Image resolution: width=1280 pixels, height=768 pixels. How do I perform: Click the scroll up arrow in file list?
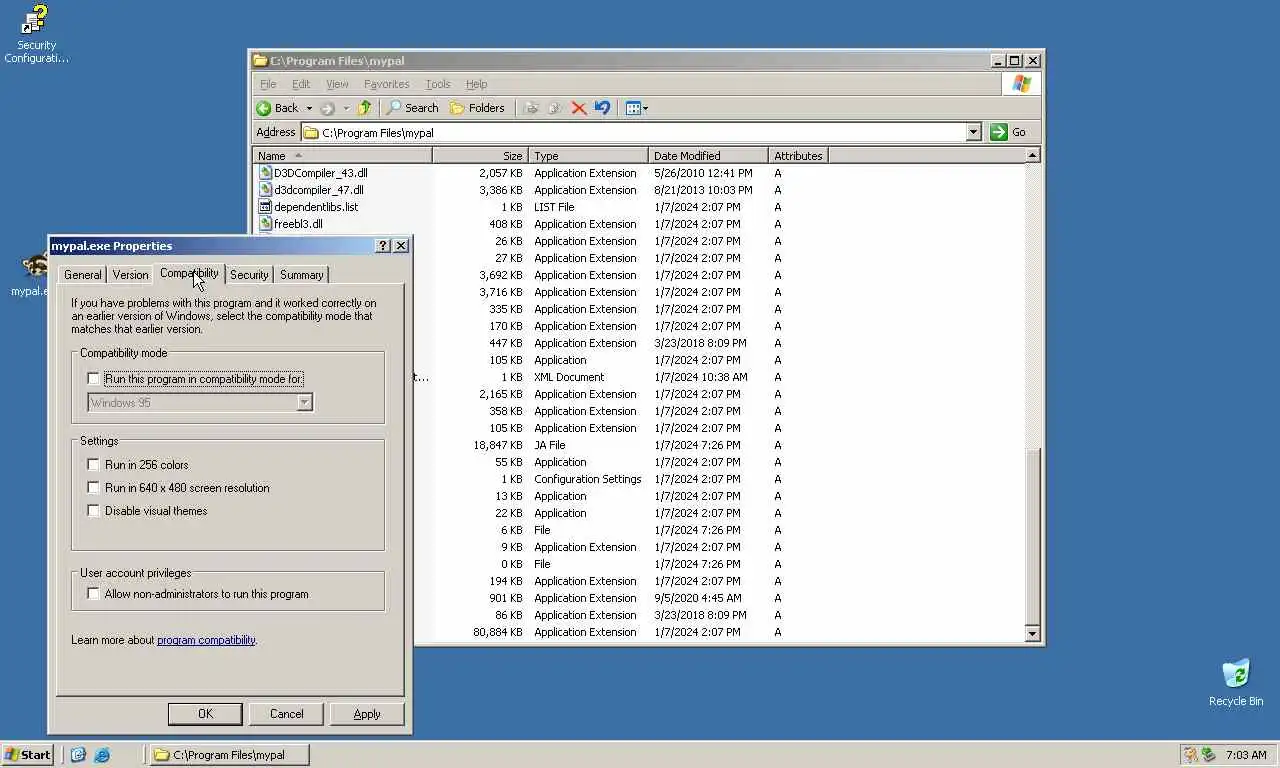1033,156
